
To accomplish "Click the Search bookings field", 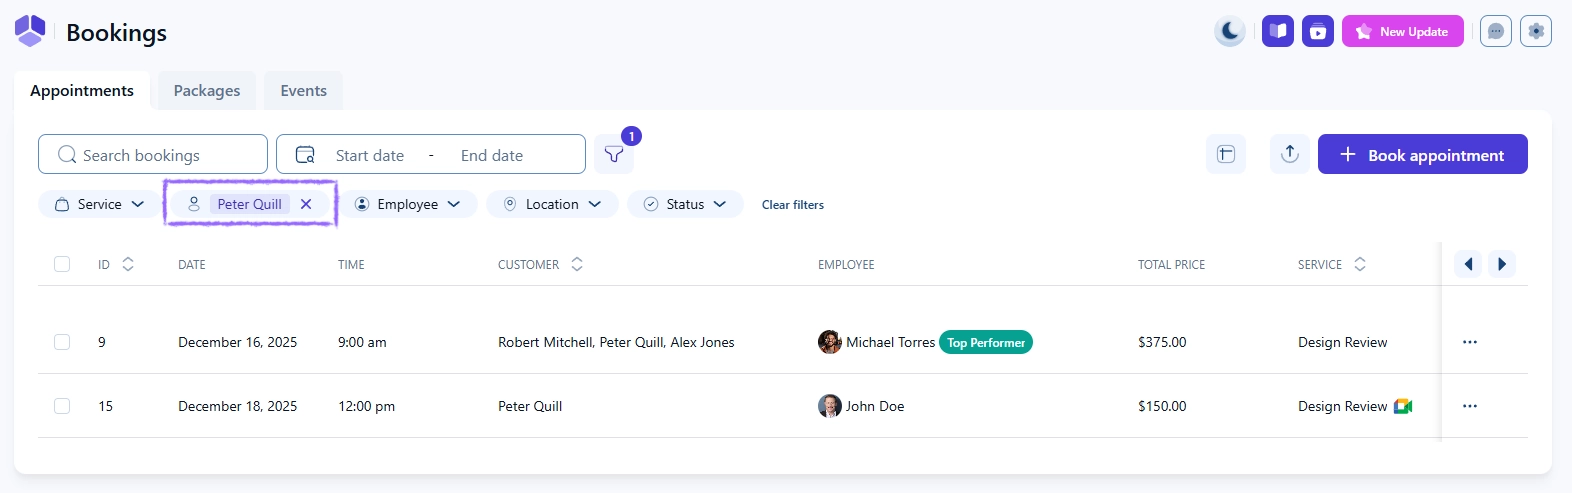I will [x=153, y=155].
